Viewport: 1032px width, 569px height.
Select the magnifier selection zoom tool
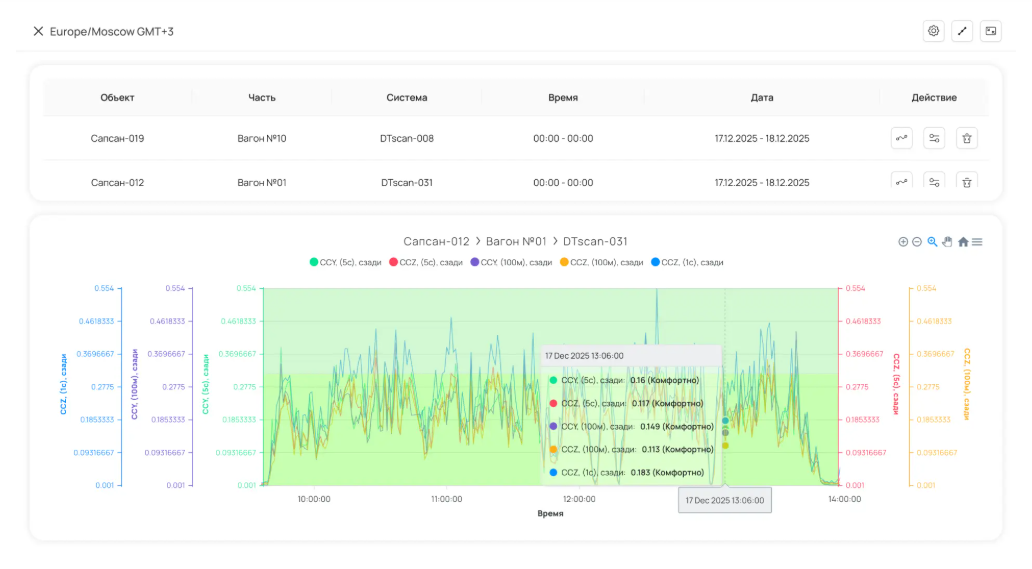pos(932,242)
